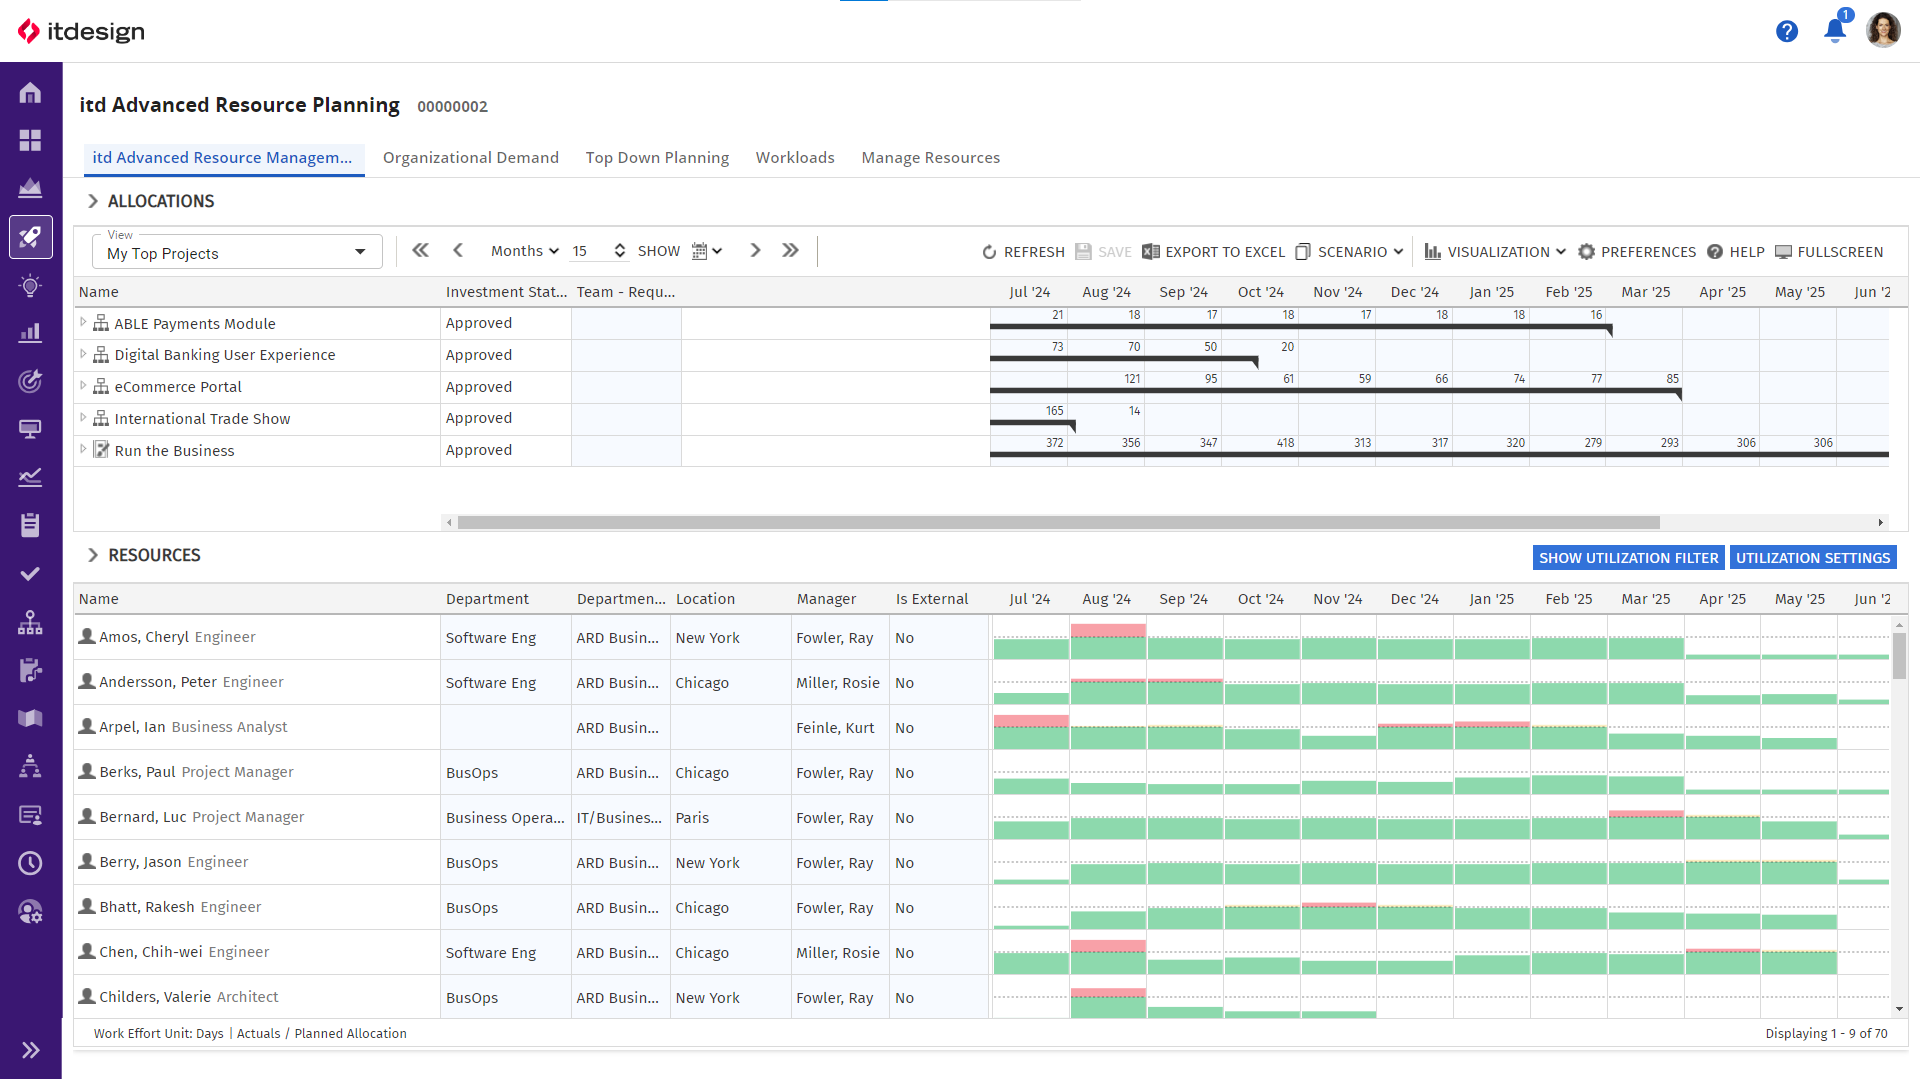Click EXPORT TO EXCEL button
The image size is (1920, 1079).
[1214, 252]
